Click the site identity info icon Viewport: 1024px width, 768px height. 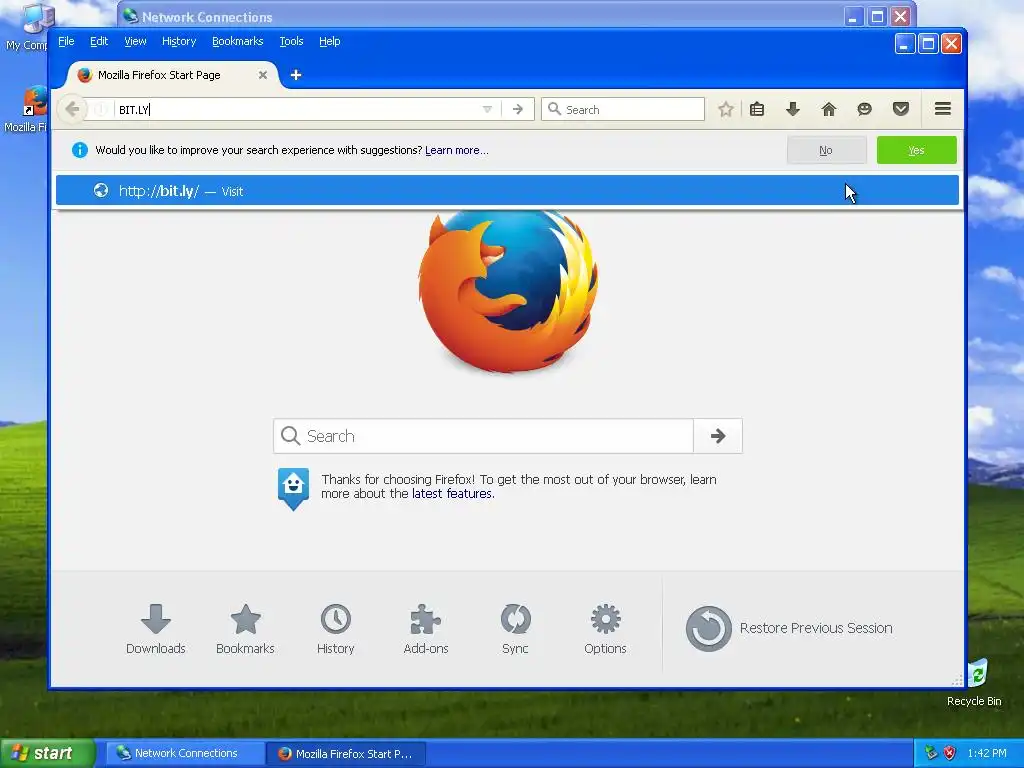pyautogui.click(x=101, y=109)
